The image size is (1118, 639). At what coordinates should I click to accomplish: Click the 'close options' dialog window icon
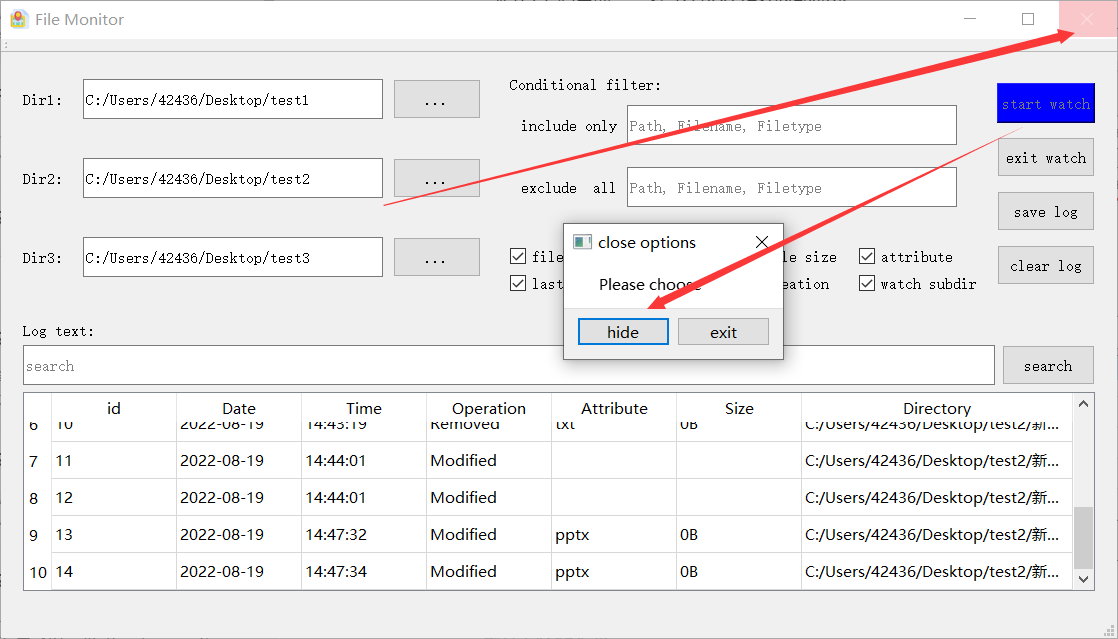coord(583,242)
